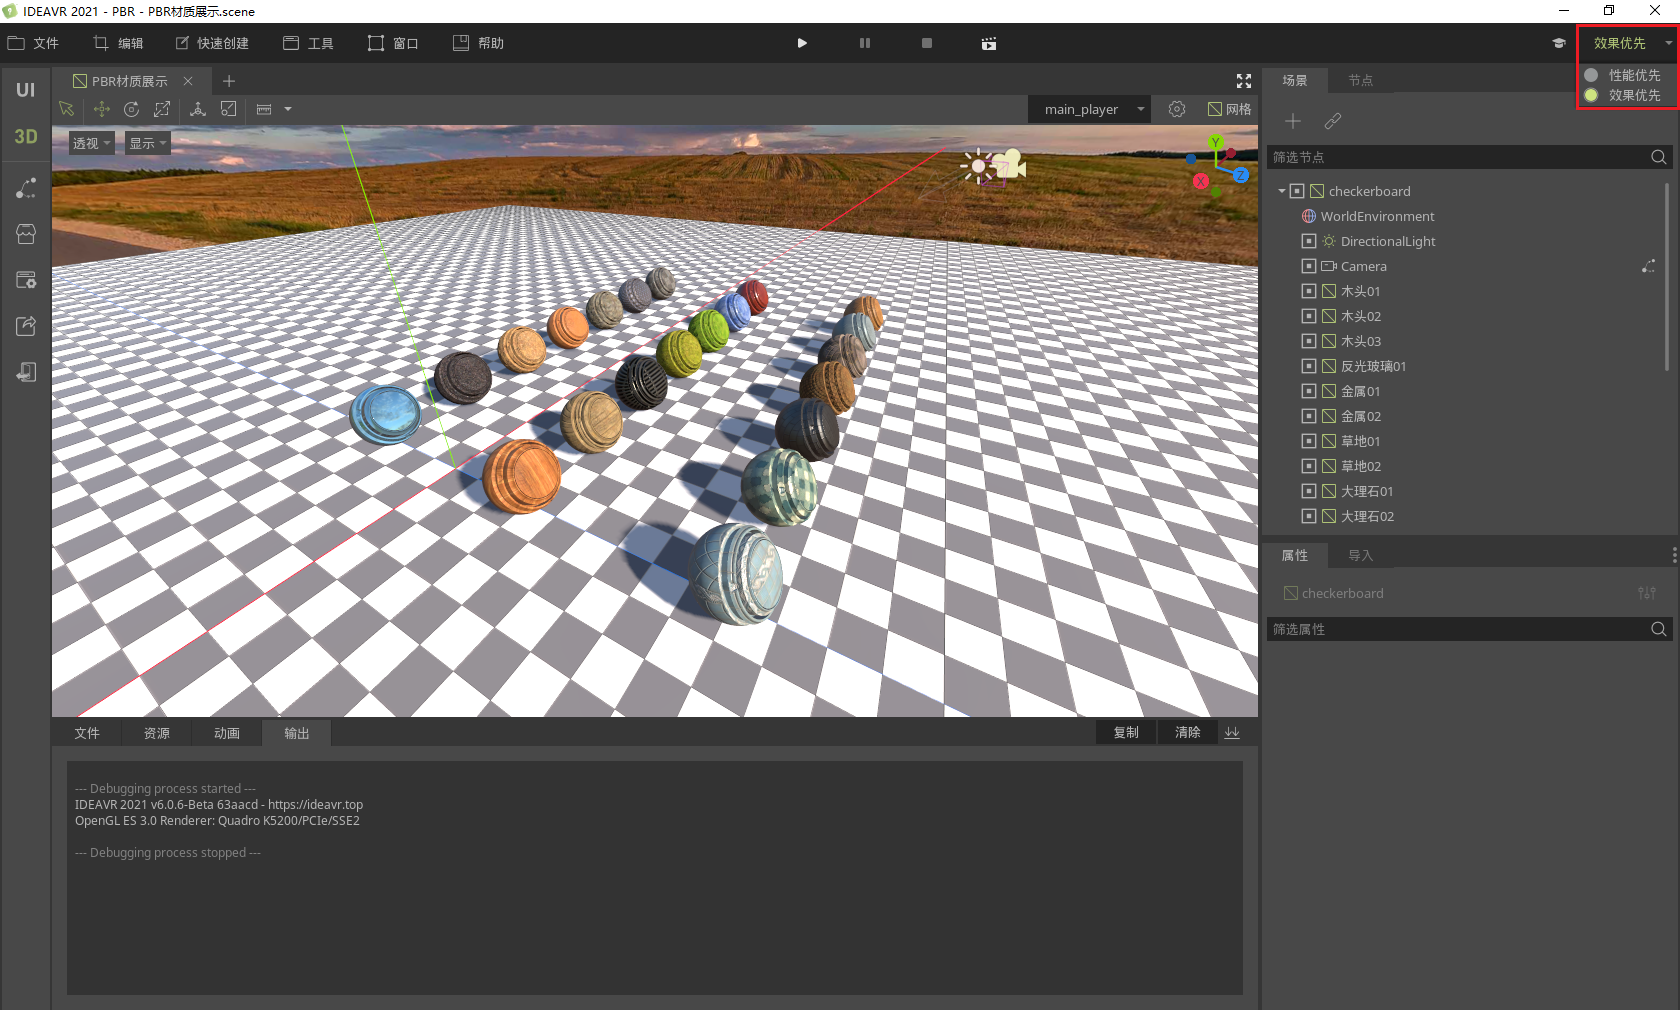Toggle visibility of checkerboard node
This screenshot has width=1680, height=1010.
coord(1297,191)
